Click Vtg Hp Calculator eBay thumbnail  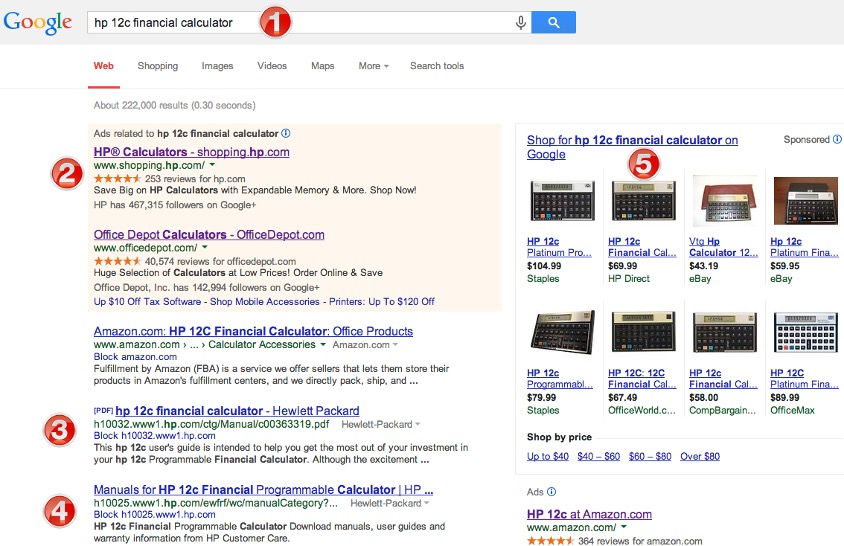pyautogui.click(x=725, y=201)
